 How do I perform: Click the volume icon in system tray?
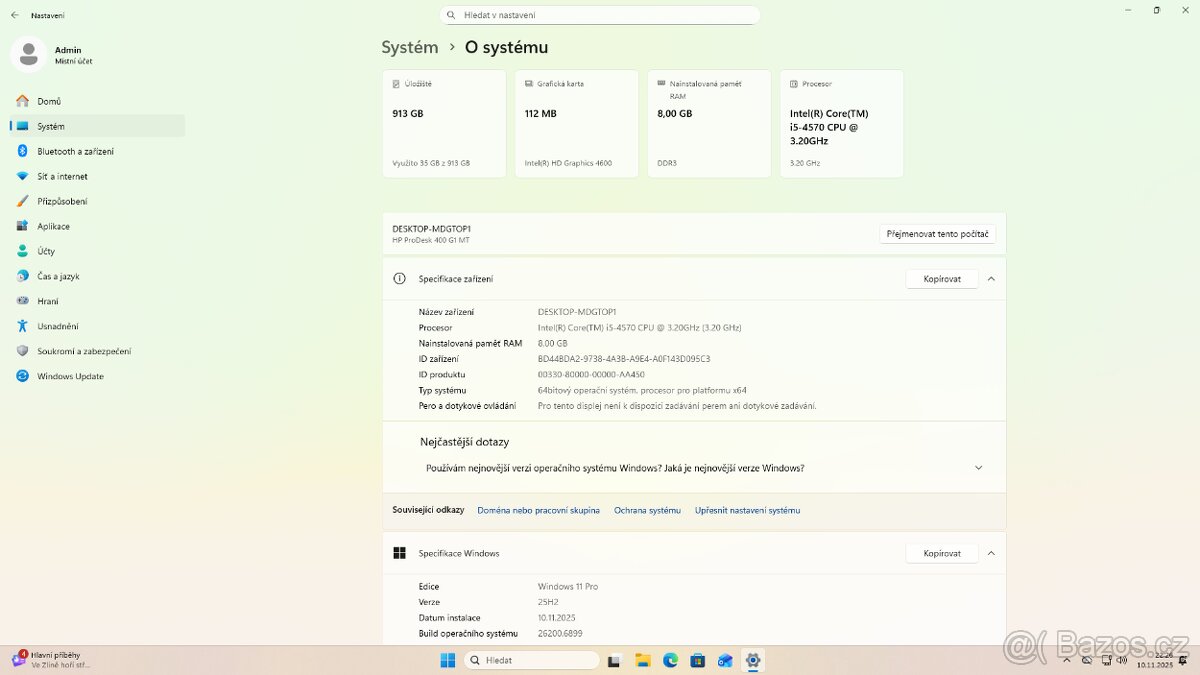pyautogui.click(x=1120, y=660)
